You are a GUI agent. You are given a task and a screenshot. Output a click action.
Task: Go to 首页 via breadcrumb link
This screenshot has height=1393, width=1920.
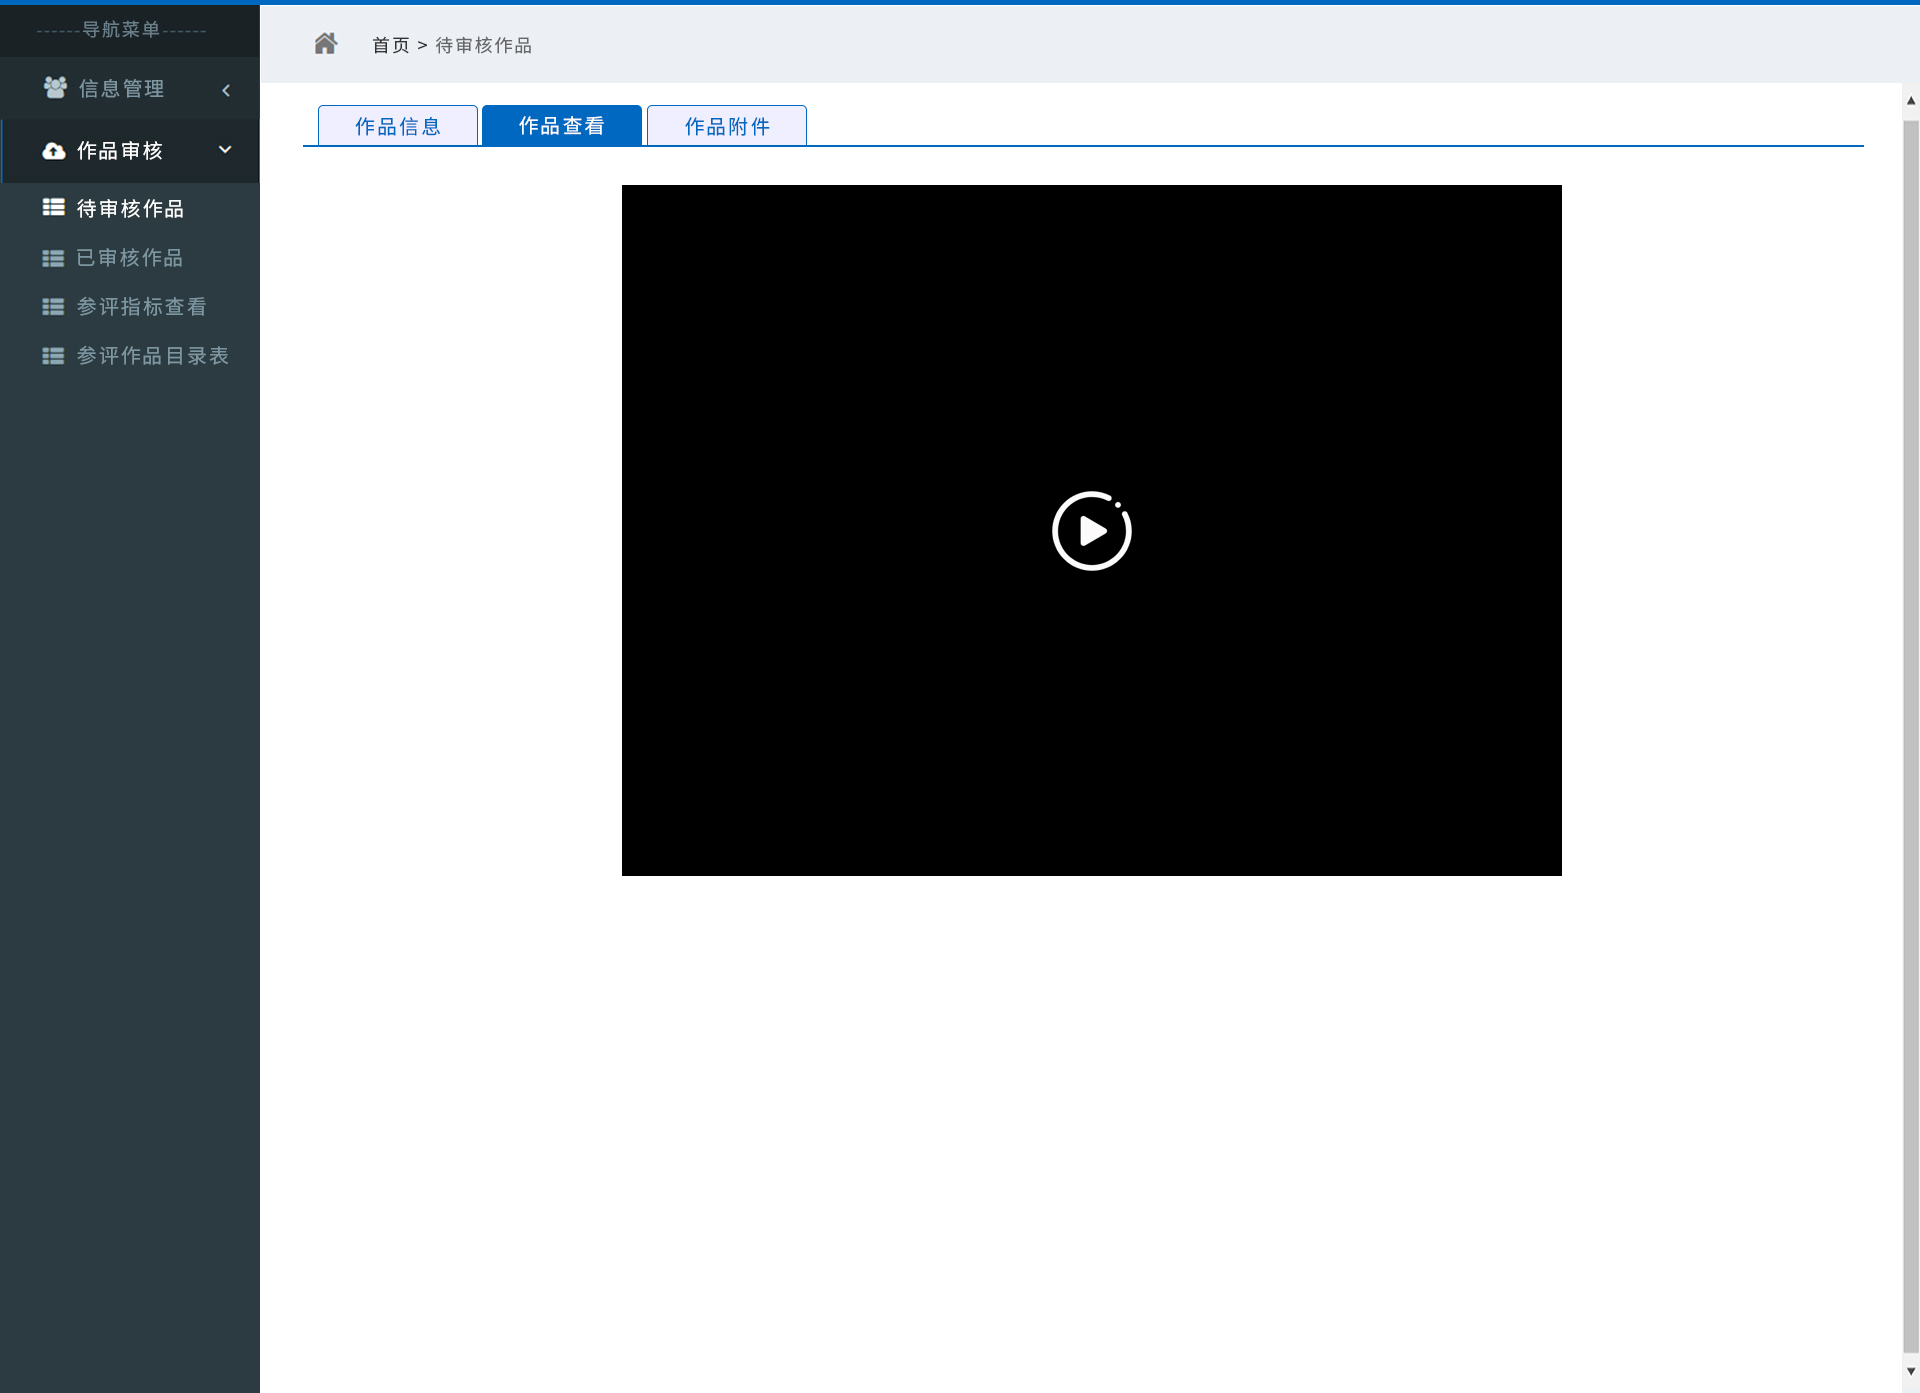click(391, 45)
